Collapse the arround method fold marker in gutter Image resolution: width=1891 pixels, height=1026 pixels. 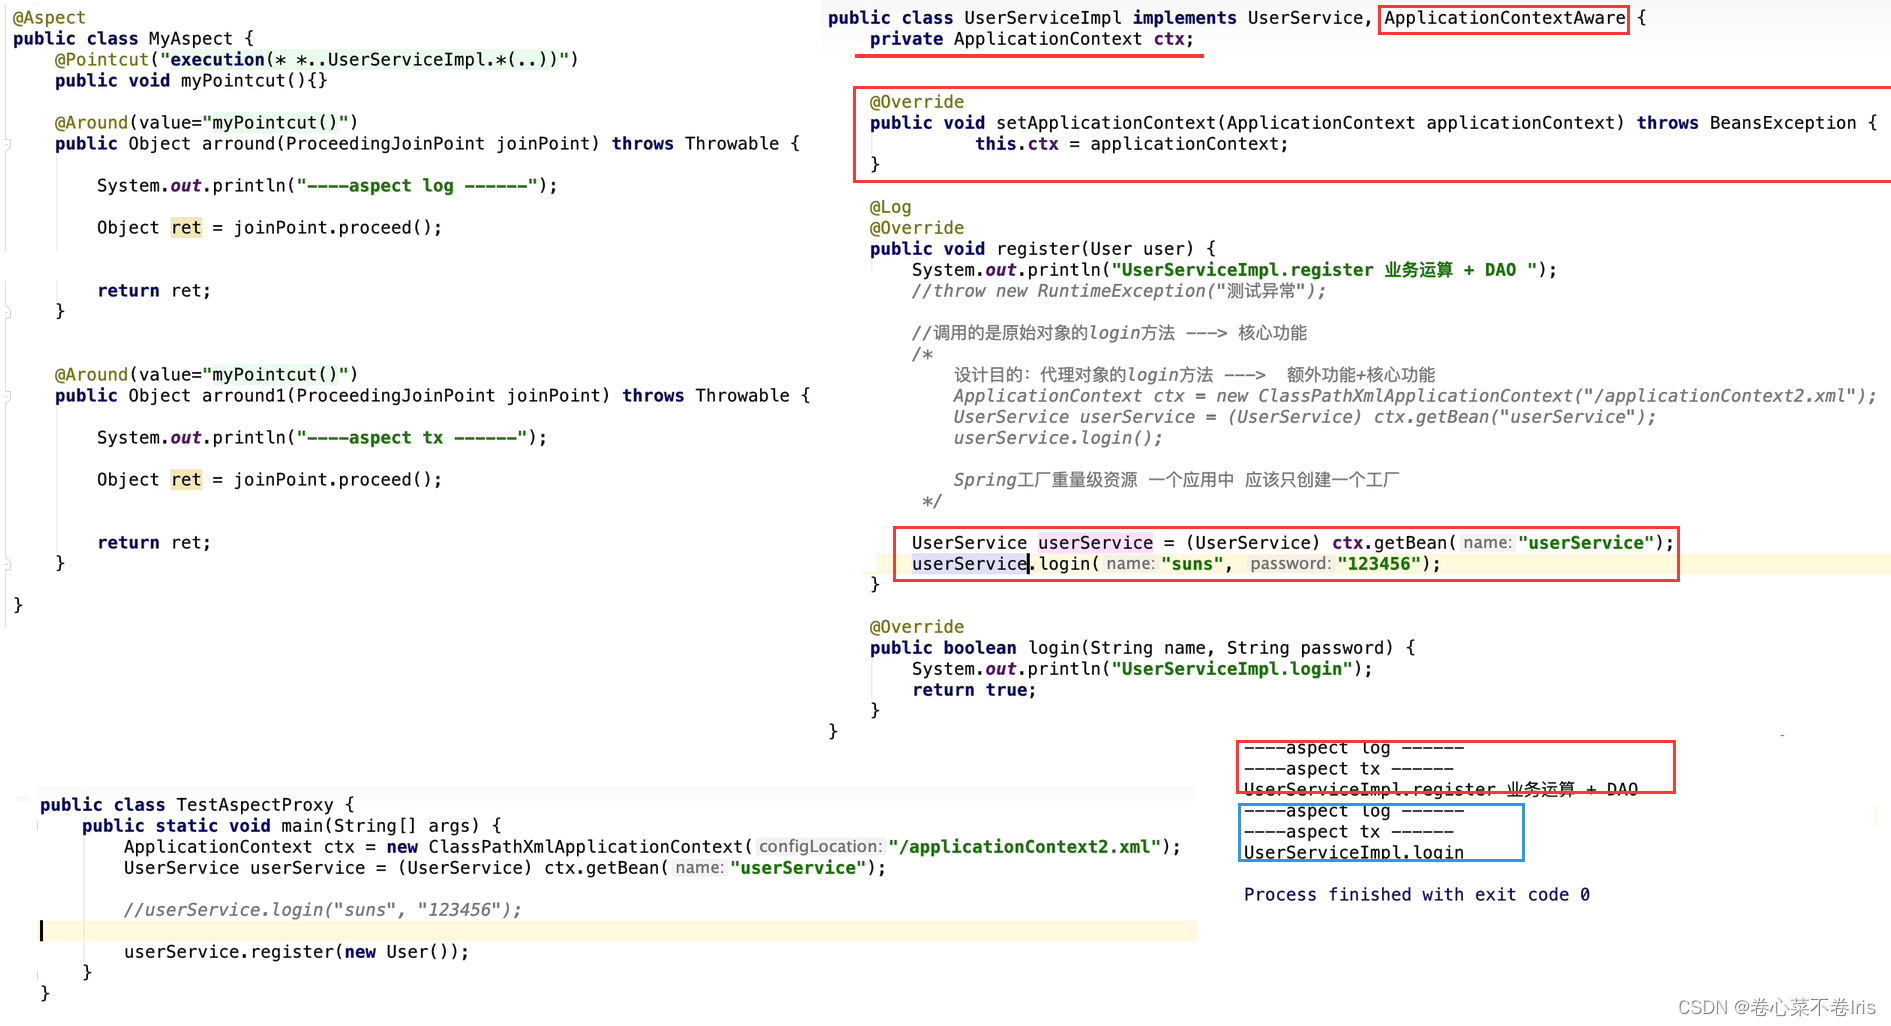click(7, 144)
